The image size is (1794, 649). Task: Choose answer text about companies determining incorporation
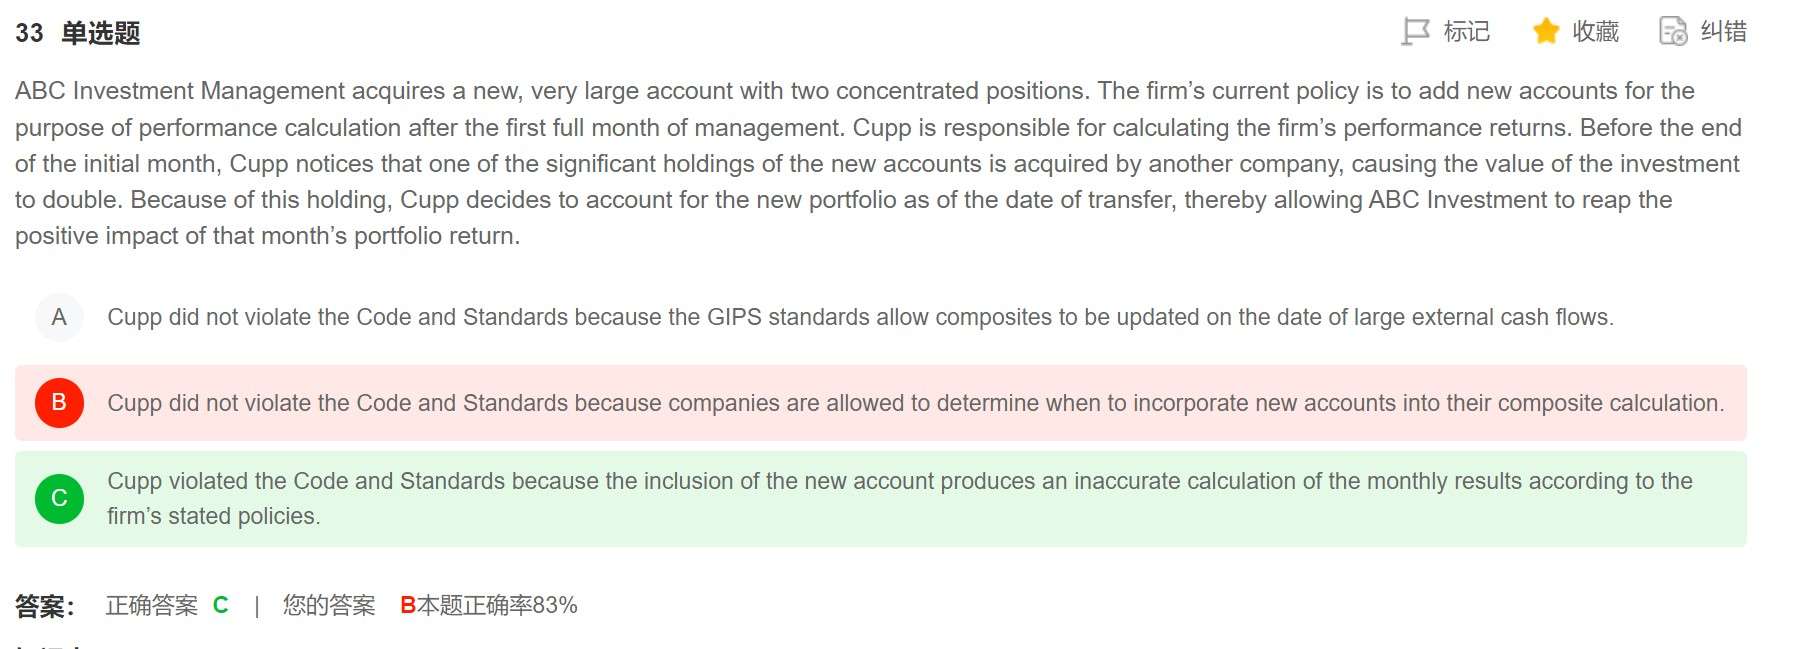(x=915, y=403)
